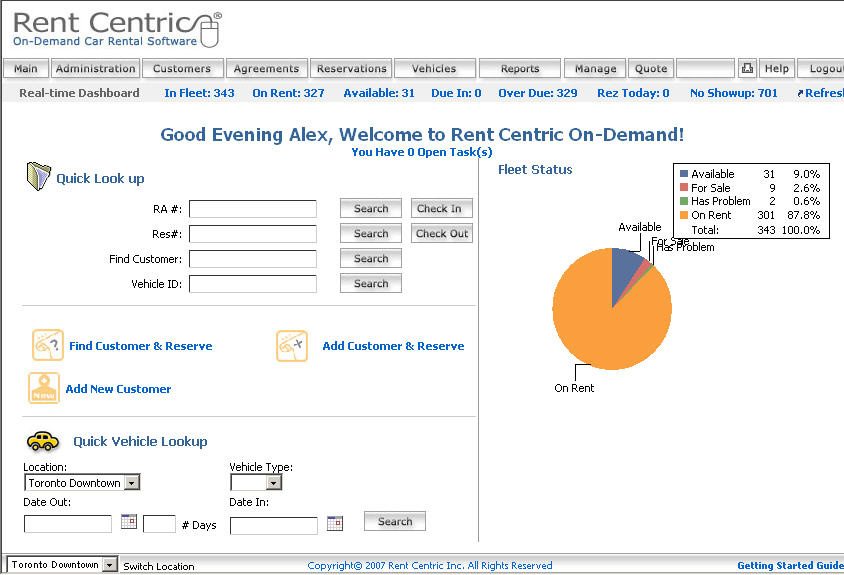The height and width of the screenshot is (575, 844).
Task: Click the Due In: 0 link
Action: click(456, 93)
